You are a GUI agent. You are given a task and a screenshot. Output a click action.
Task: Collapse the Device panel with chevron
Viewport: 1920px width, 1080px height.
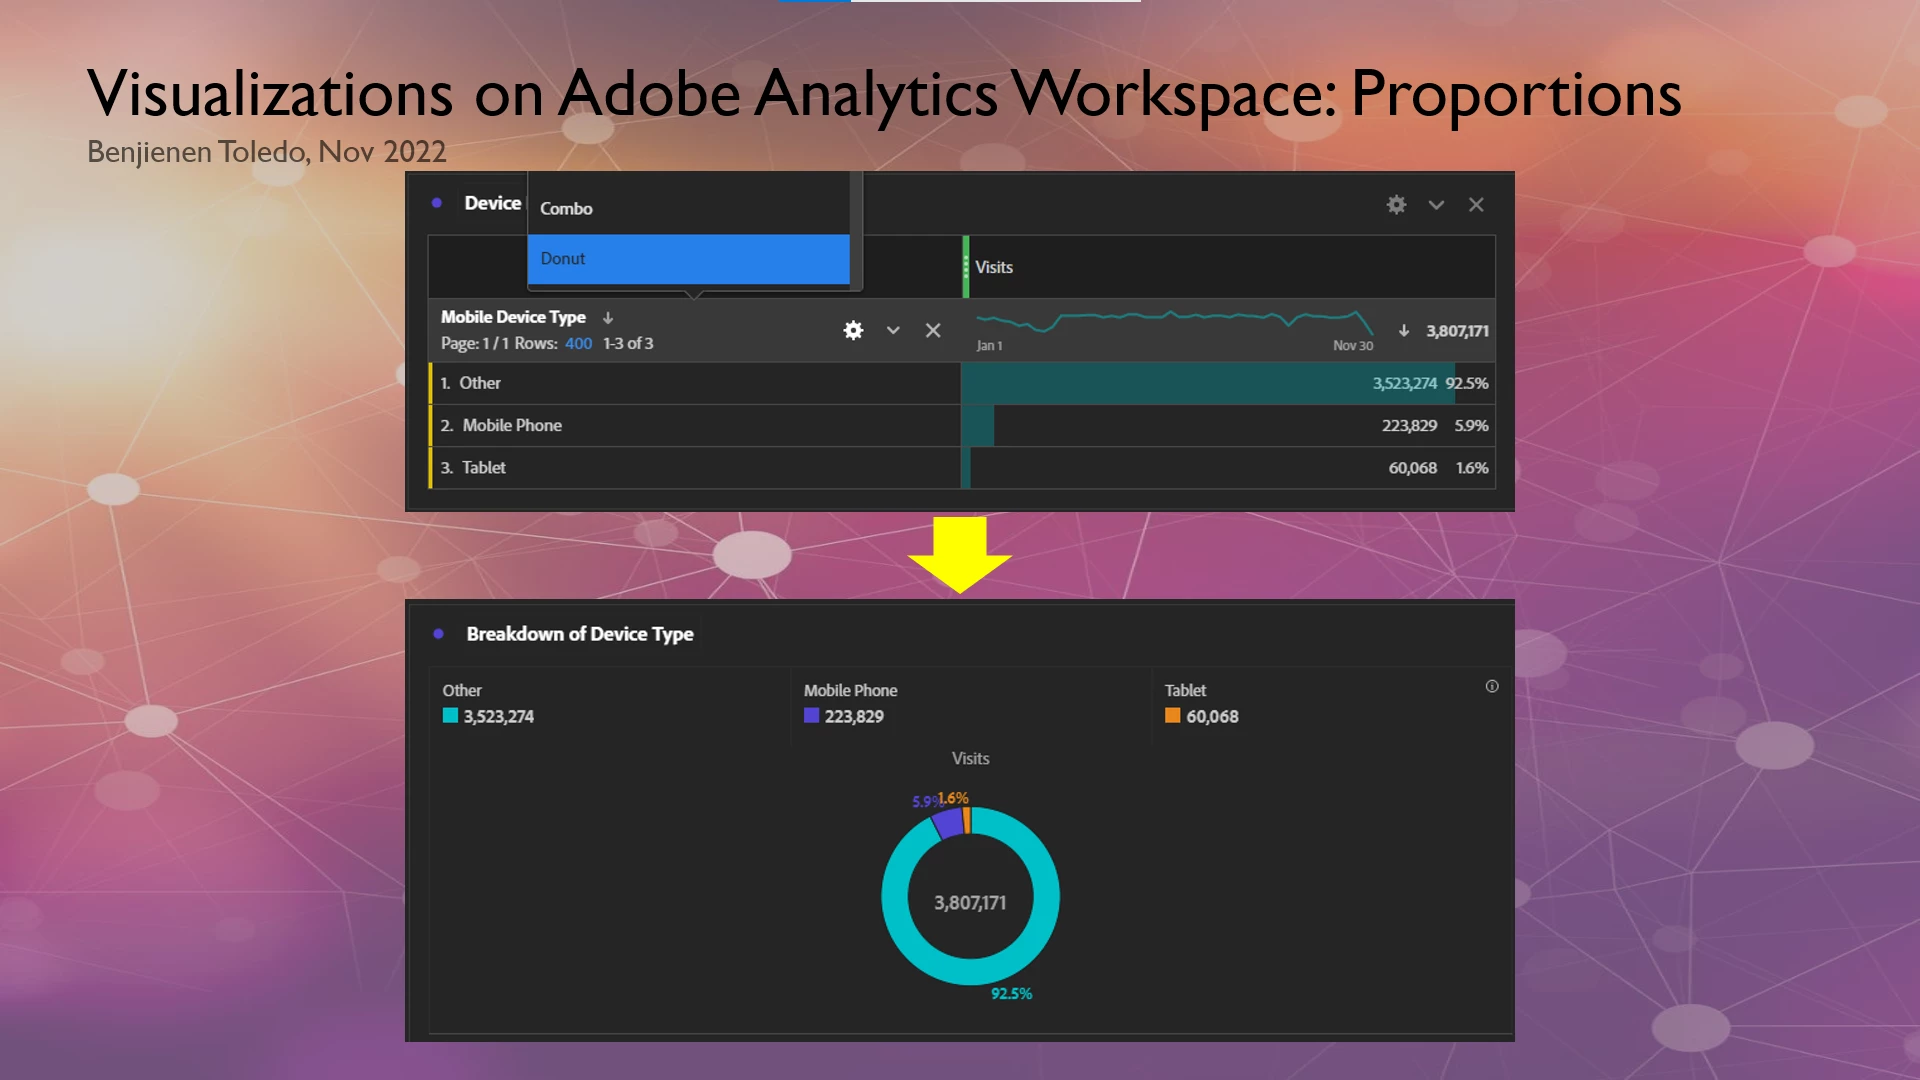pos(1436,205)
